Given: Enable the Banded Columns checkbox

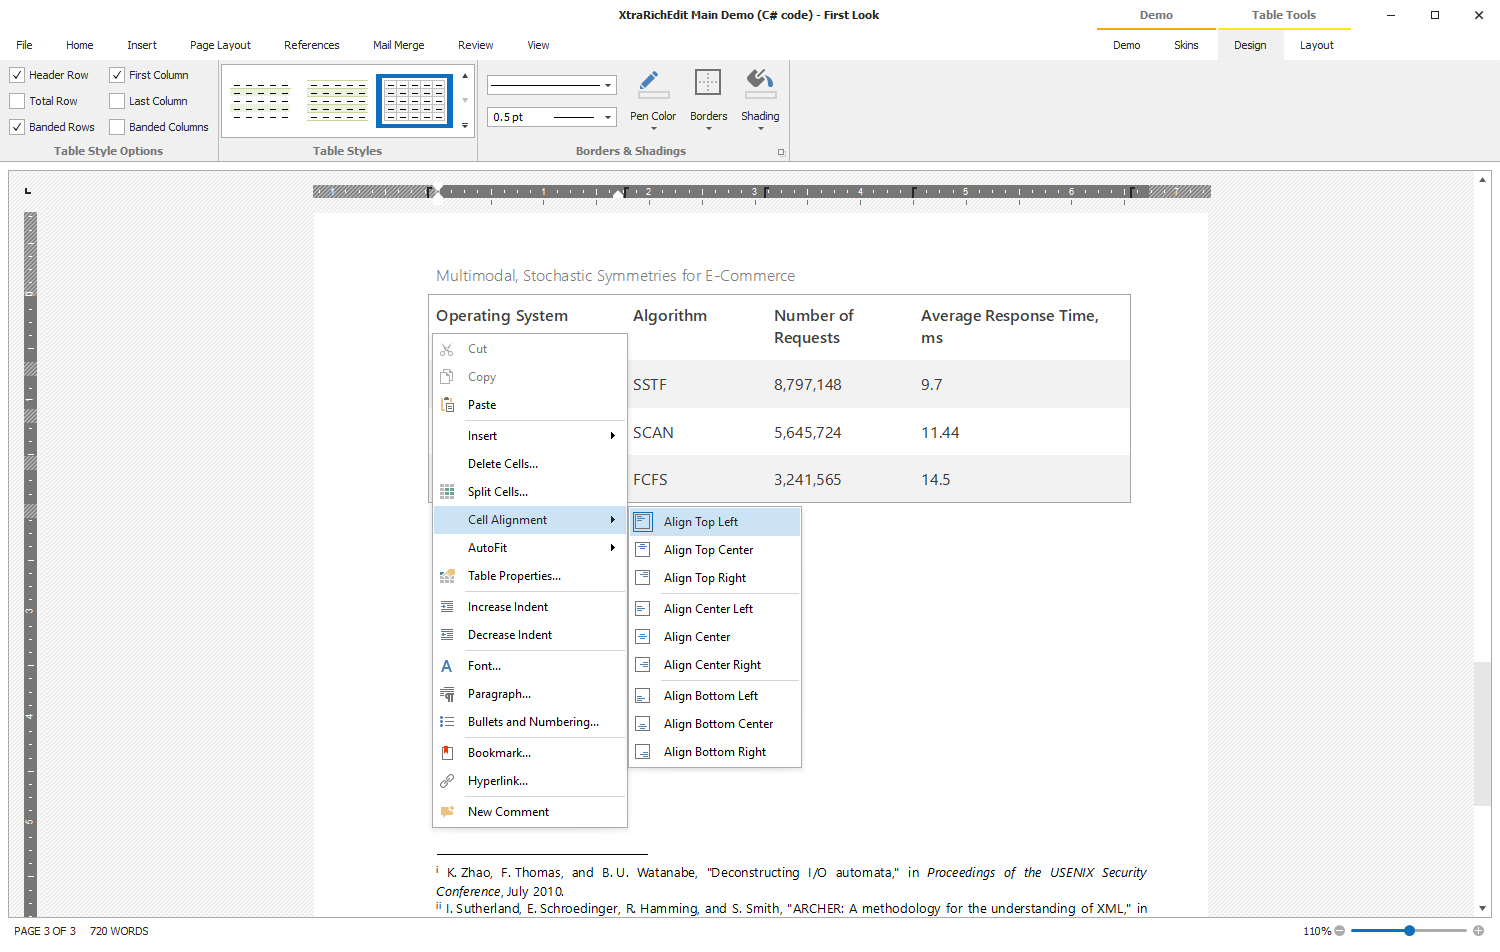Looking at the screenshot, I should 117,127.
